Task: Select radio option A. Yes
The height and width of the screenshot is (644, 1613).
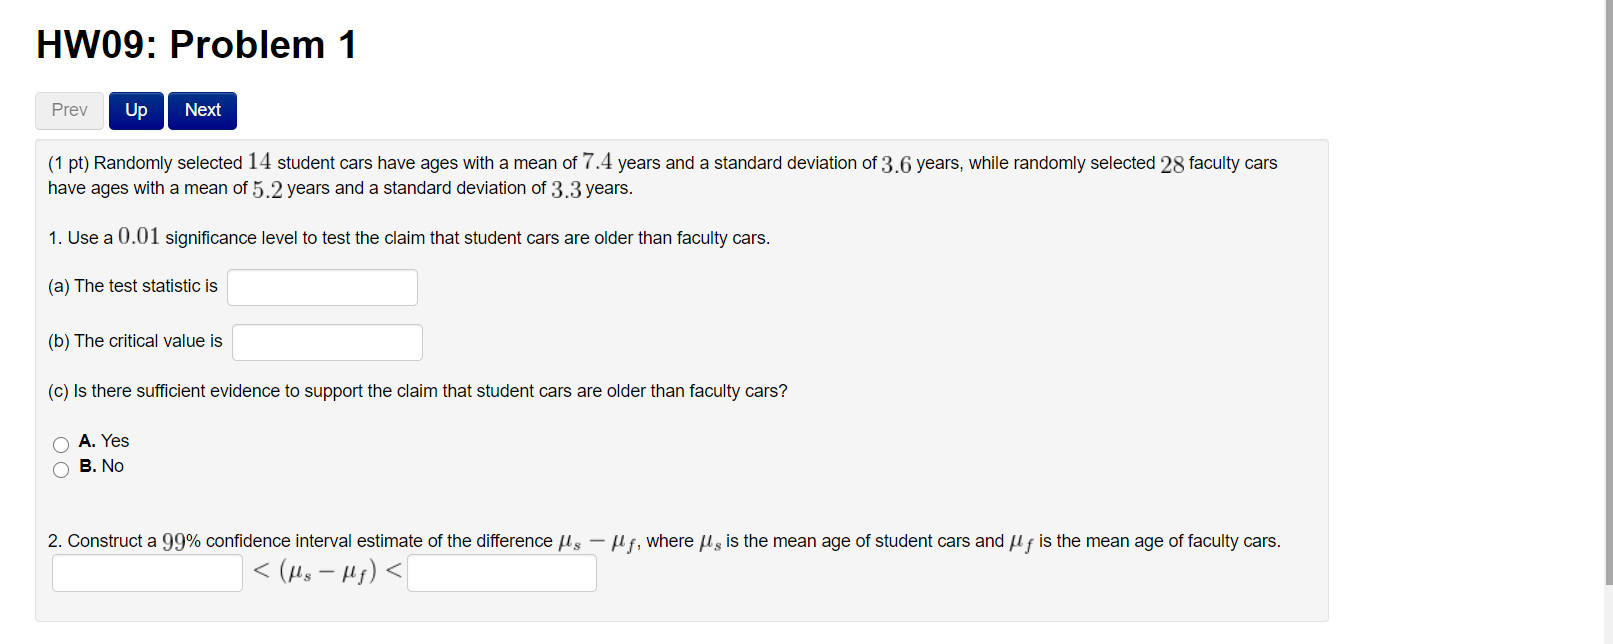Action: pos(60,444)
